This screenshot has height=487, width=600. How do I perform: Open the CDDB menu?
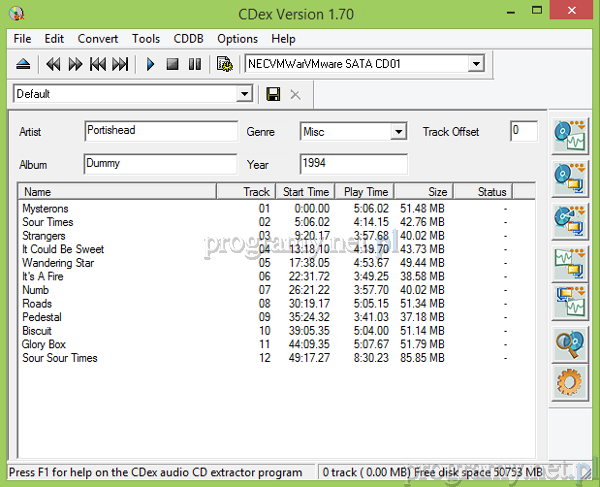click(x=188, y=39)
